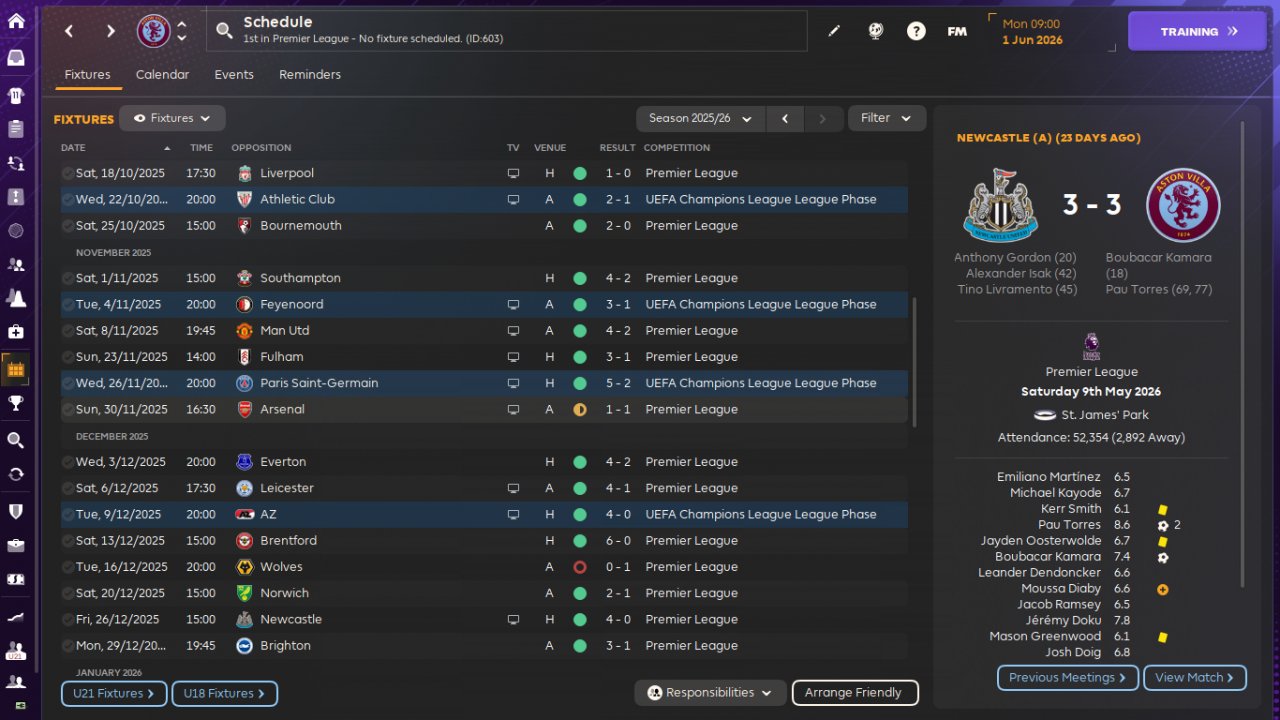The image size is (1280, 720).
Task: Open U21 Fixtures
Action: [x=114, y=694]
